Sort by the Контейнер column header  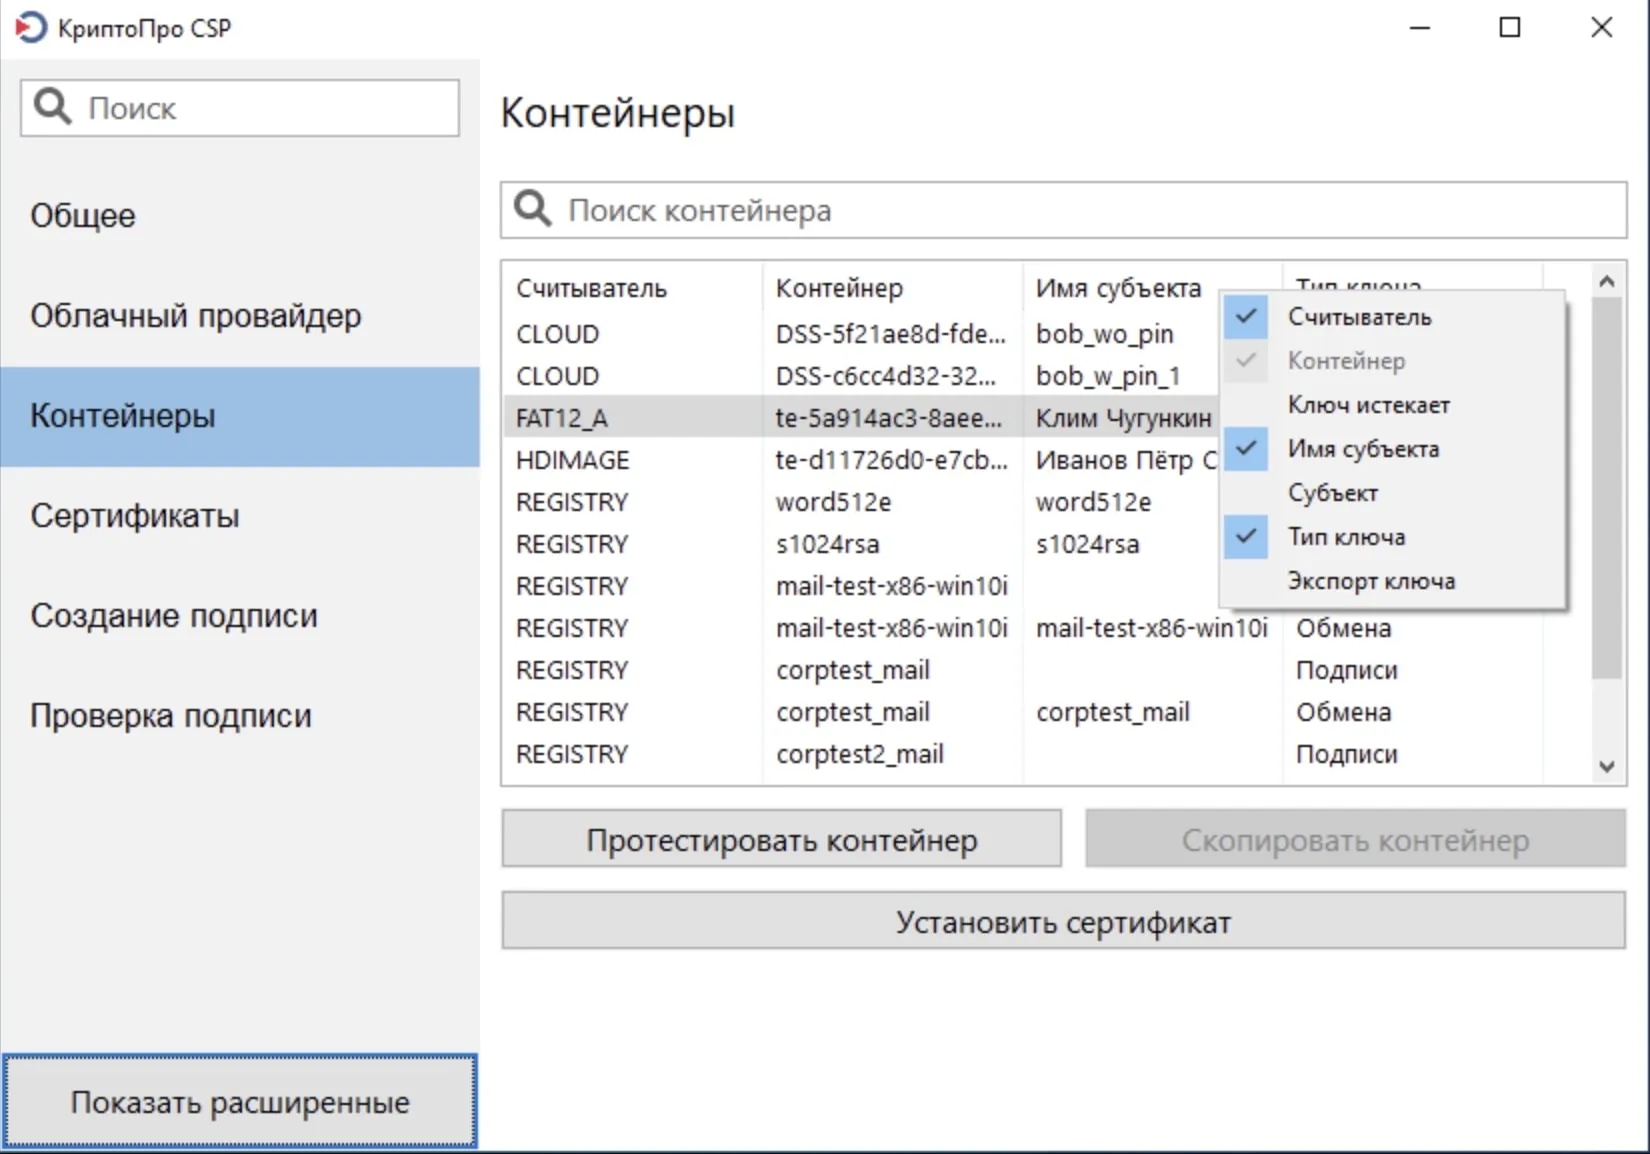pyautogui.click(x=839, y=288)
